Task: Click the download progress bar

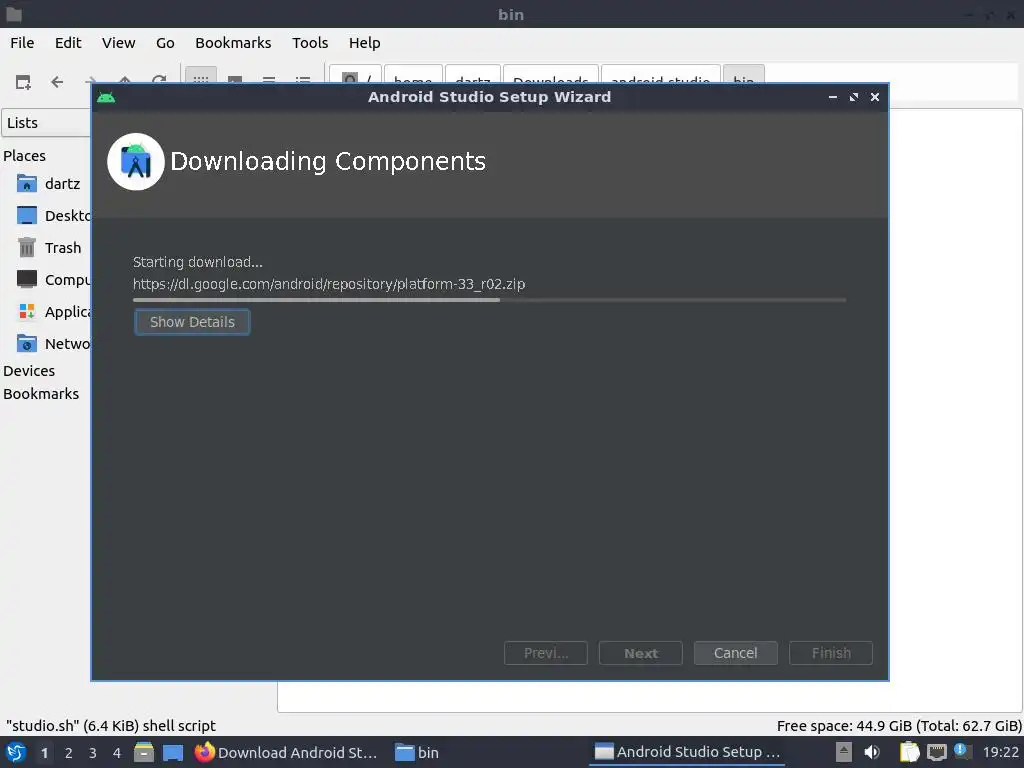Action: [489, 300]
